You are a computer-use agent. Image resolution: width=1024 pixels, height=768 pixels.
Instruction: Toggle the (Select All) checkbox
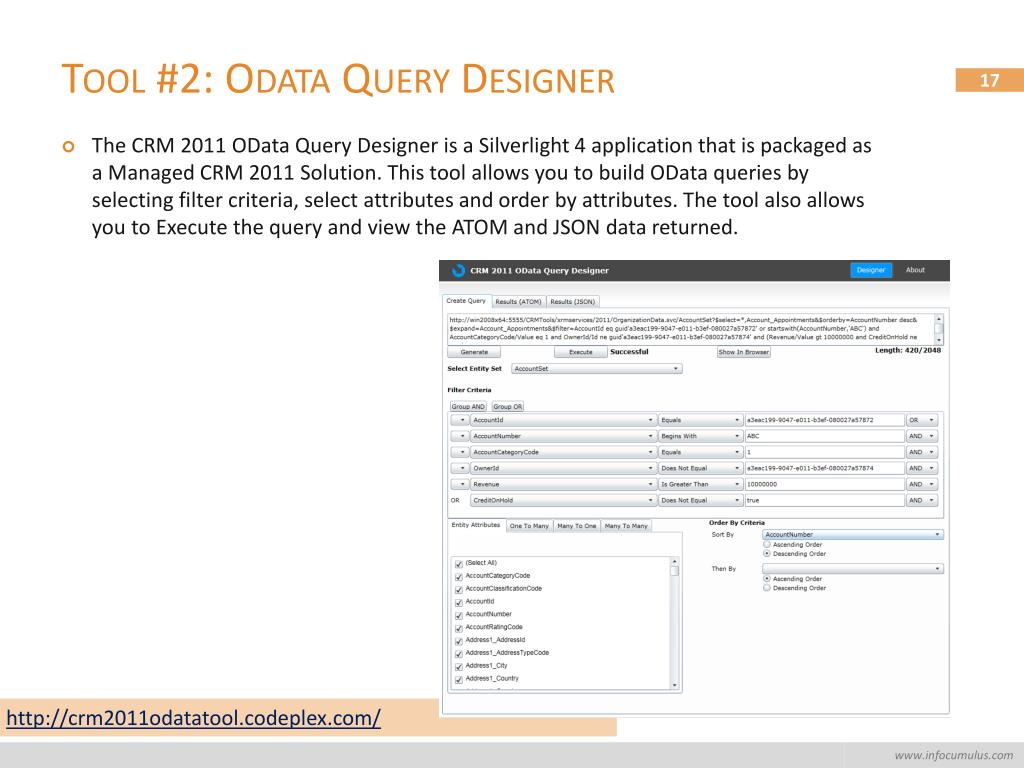click(x=458, y=564)
